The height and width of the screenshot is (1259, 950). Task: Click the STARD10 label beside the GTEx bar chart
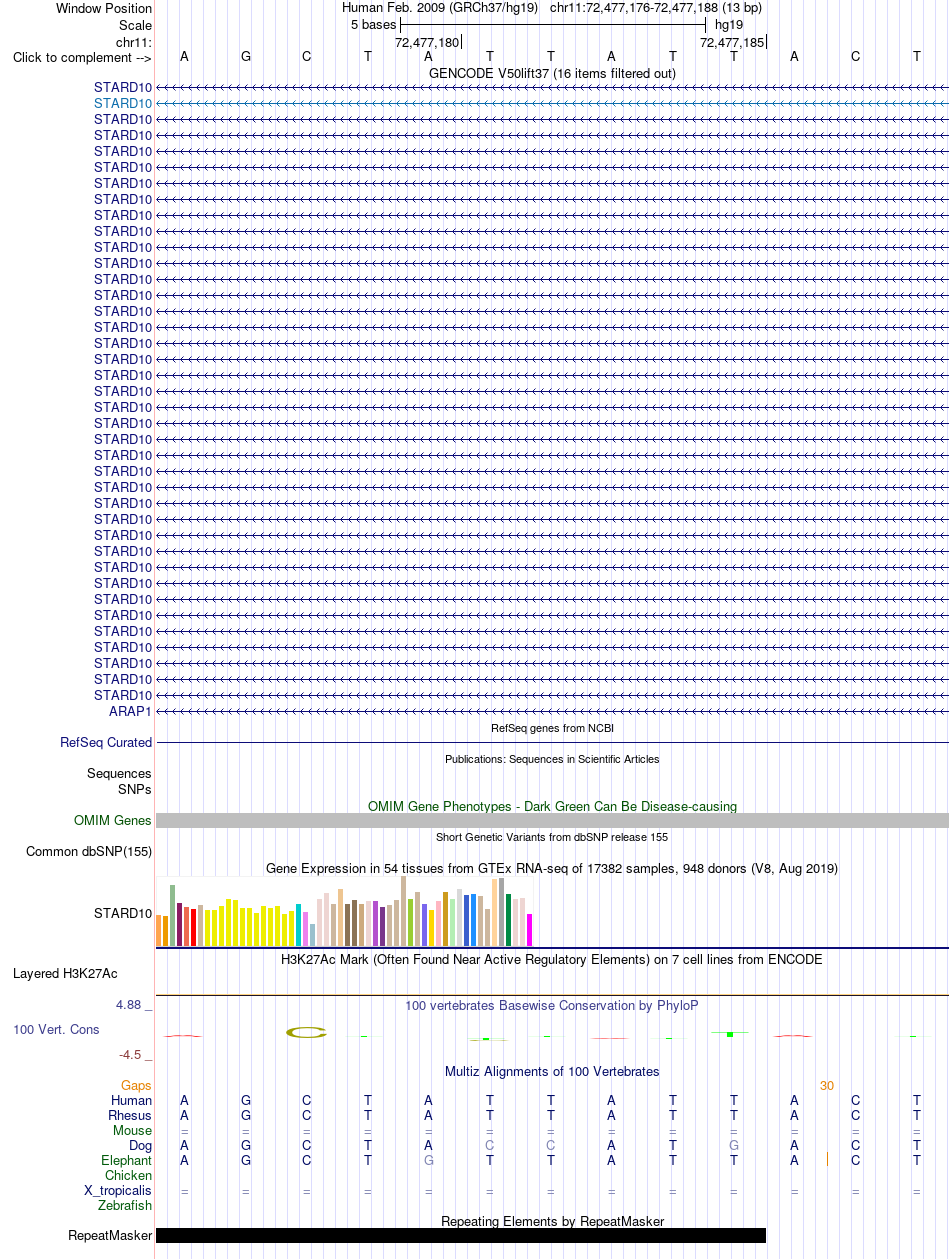pos(123,913)
